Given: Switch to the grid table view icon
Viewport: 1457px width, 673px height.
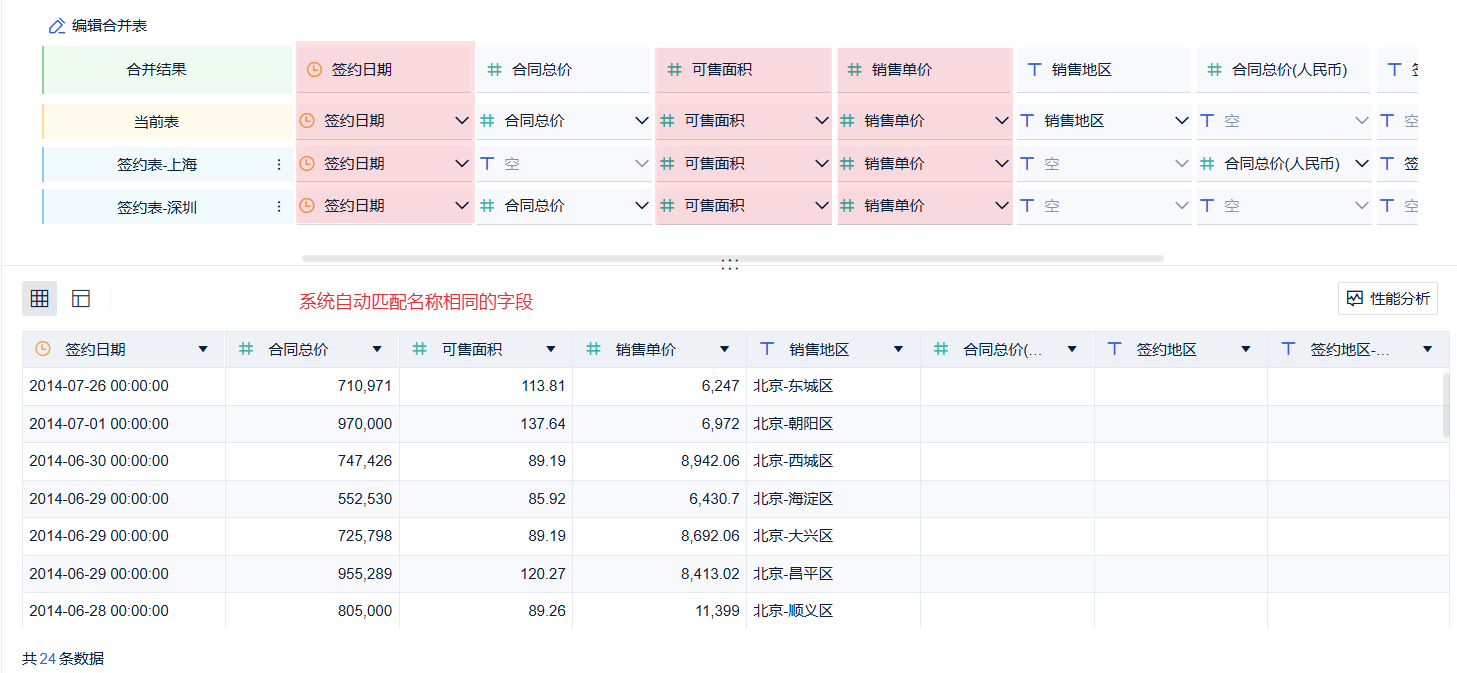Looking at the screenshot, I should click(x=40, y=298).
